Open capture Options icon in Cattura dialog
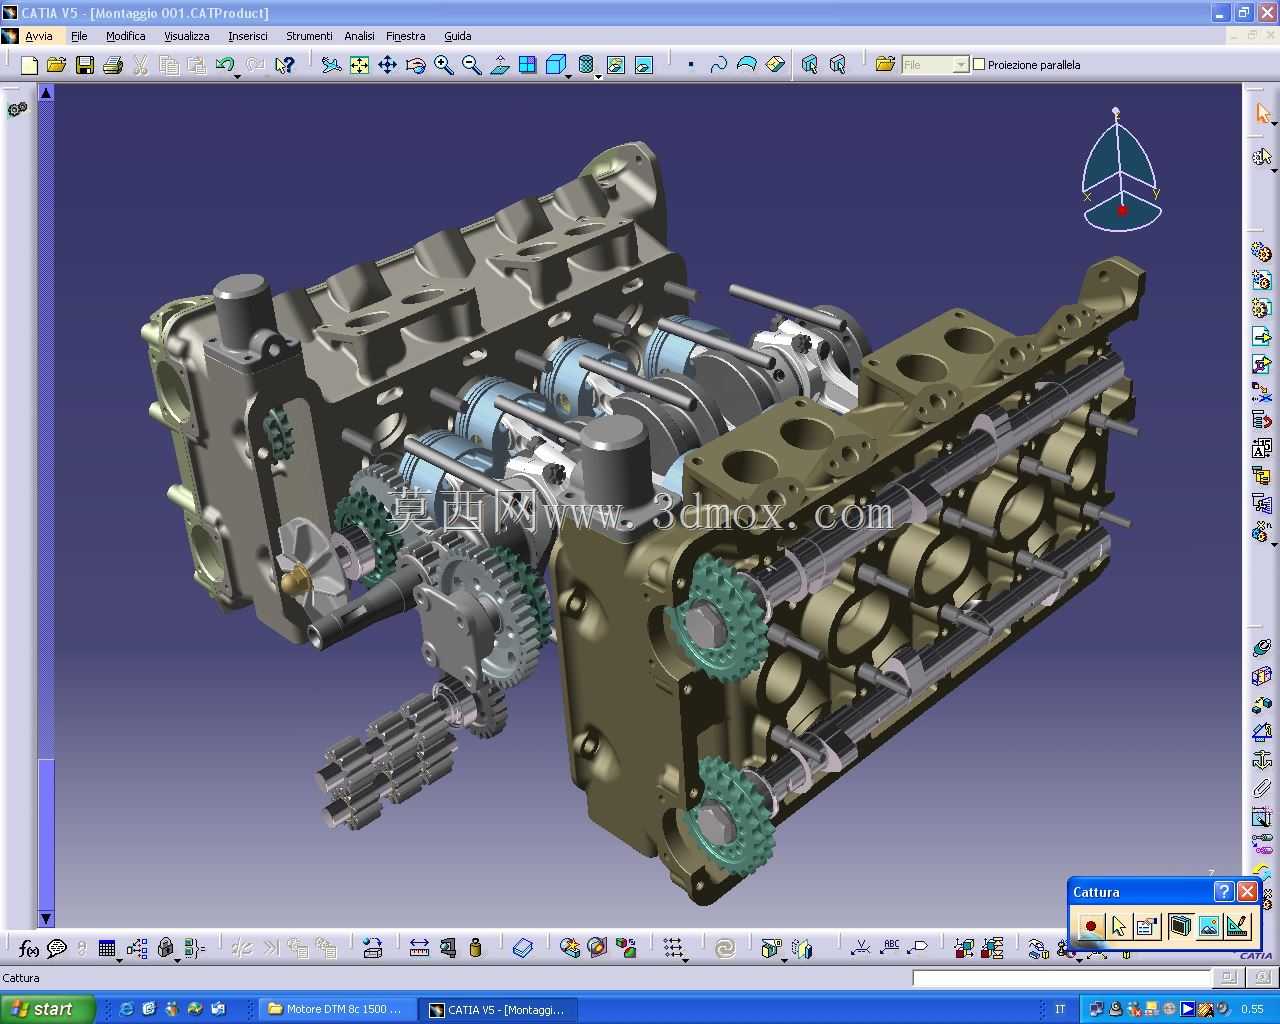Viewport: 1280px width, 1024px height. 1146,926
